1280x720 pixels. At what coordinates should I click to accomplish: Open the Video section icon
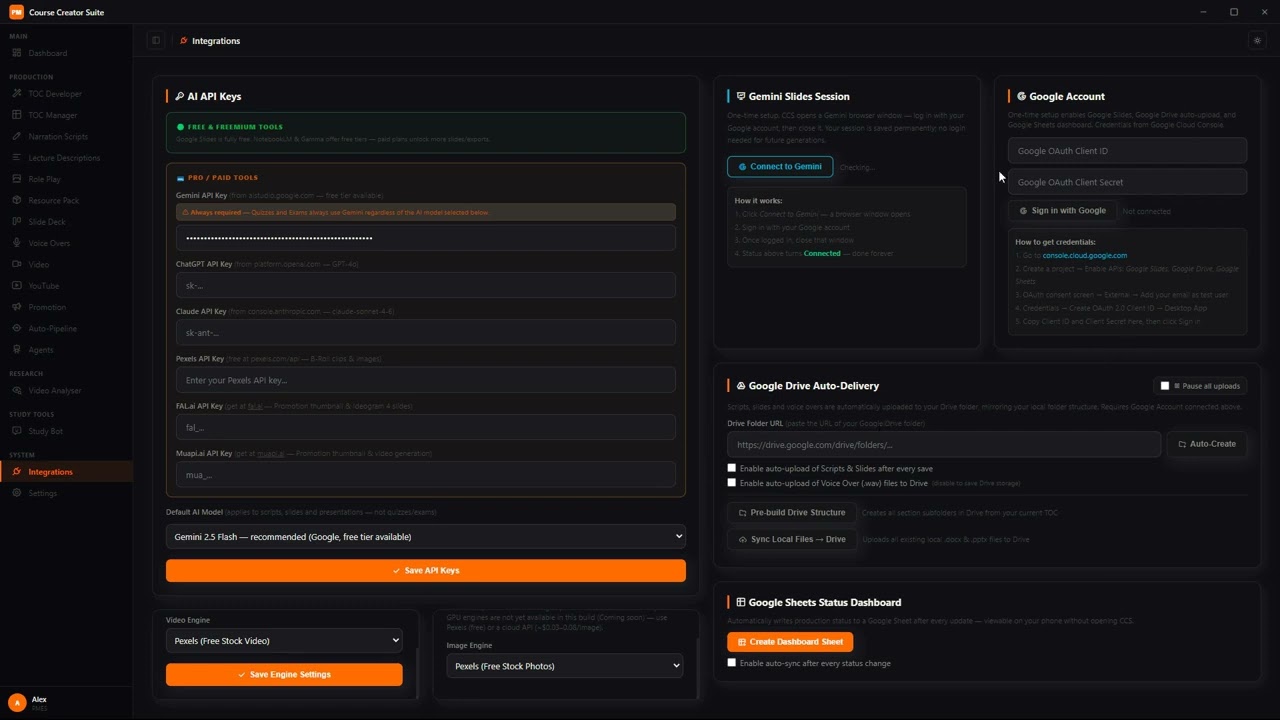pyautogui.click(x=17, y=264)
